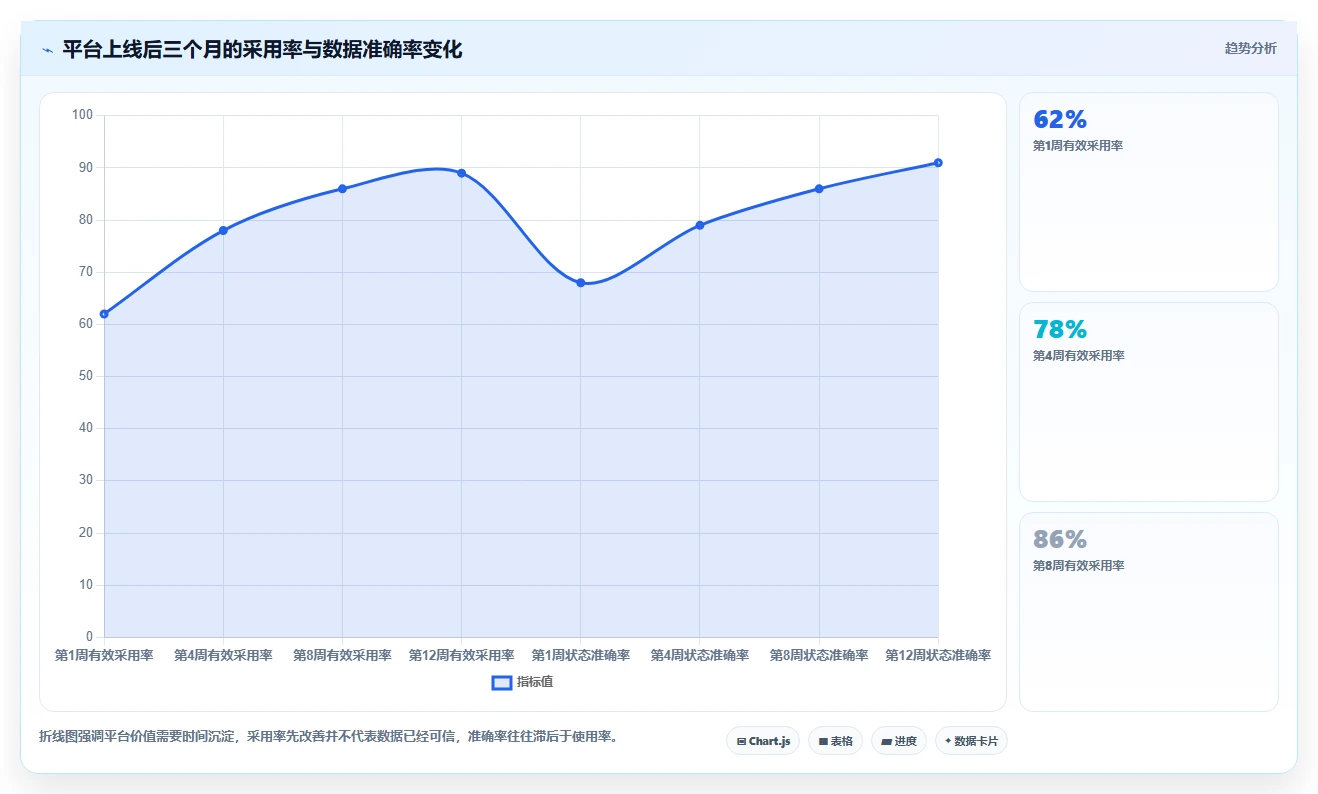Click the x-axis label 第1周有效采用率
The image size is (1318, 794).
tap(104, 656)
